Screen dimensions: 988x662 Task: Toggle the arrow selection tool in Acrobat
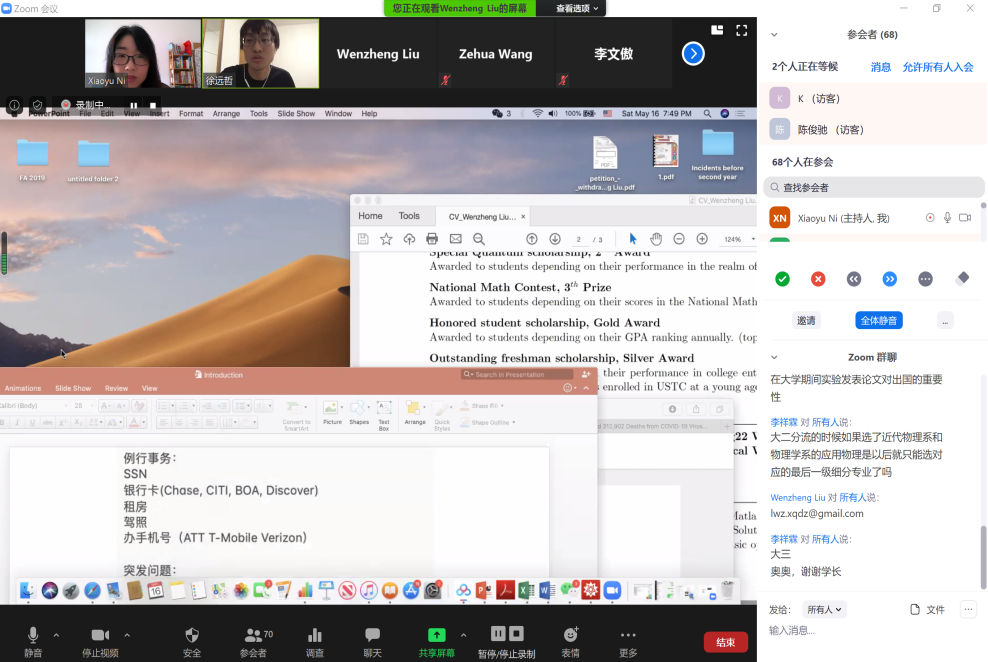point(633,239)
